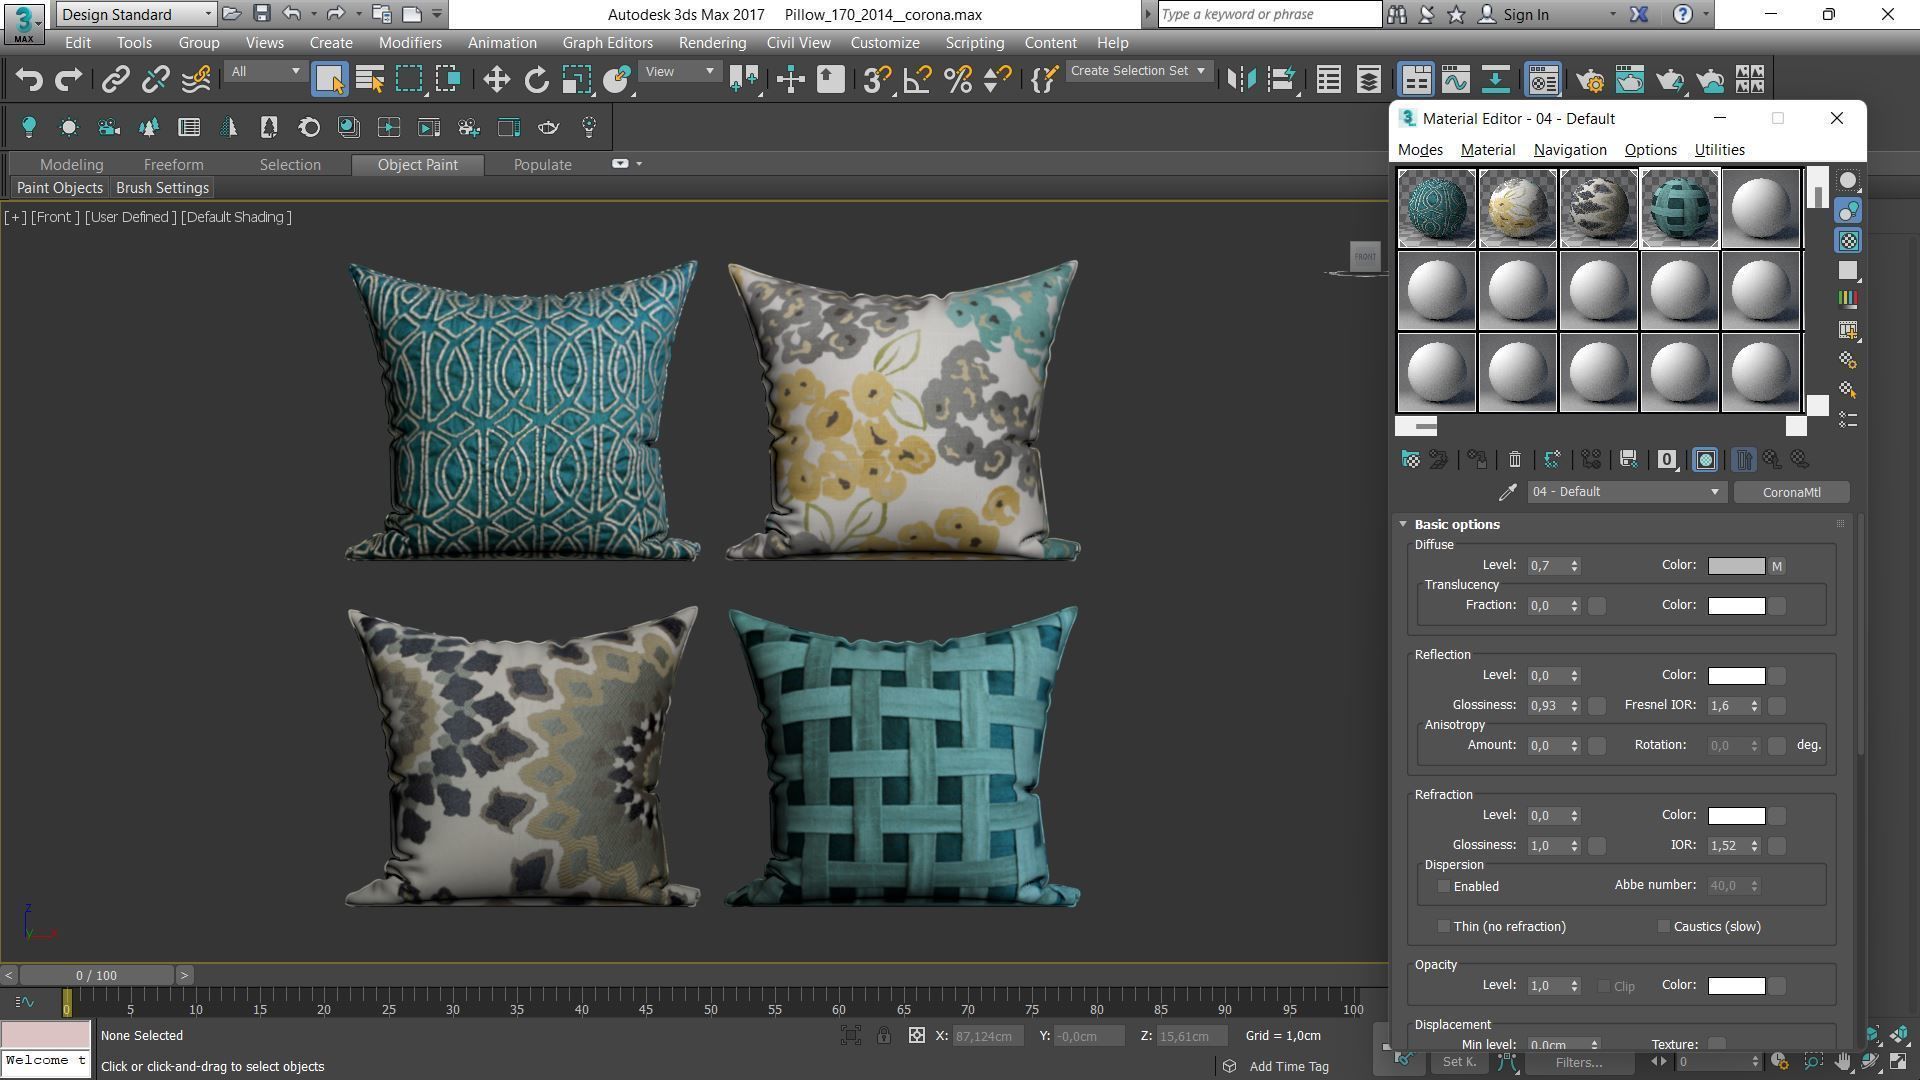Click the Undo arrow in main toolbar
Screen dimensions: 1920x1080
point(29,80)
